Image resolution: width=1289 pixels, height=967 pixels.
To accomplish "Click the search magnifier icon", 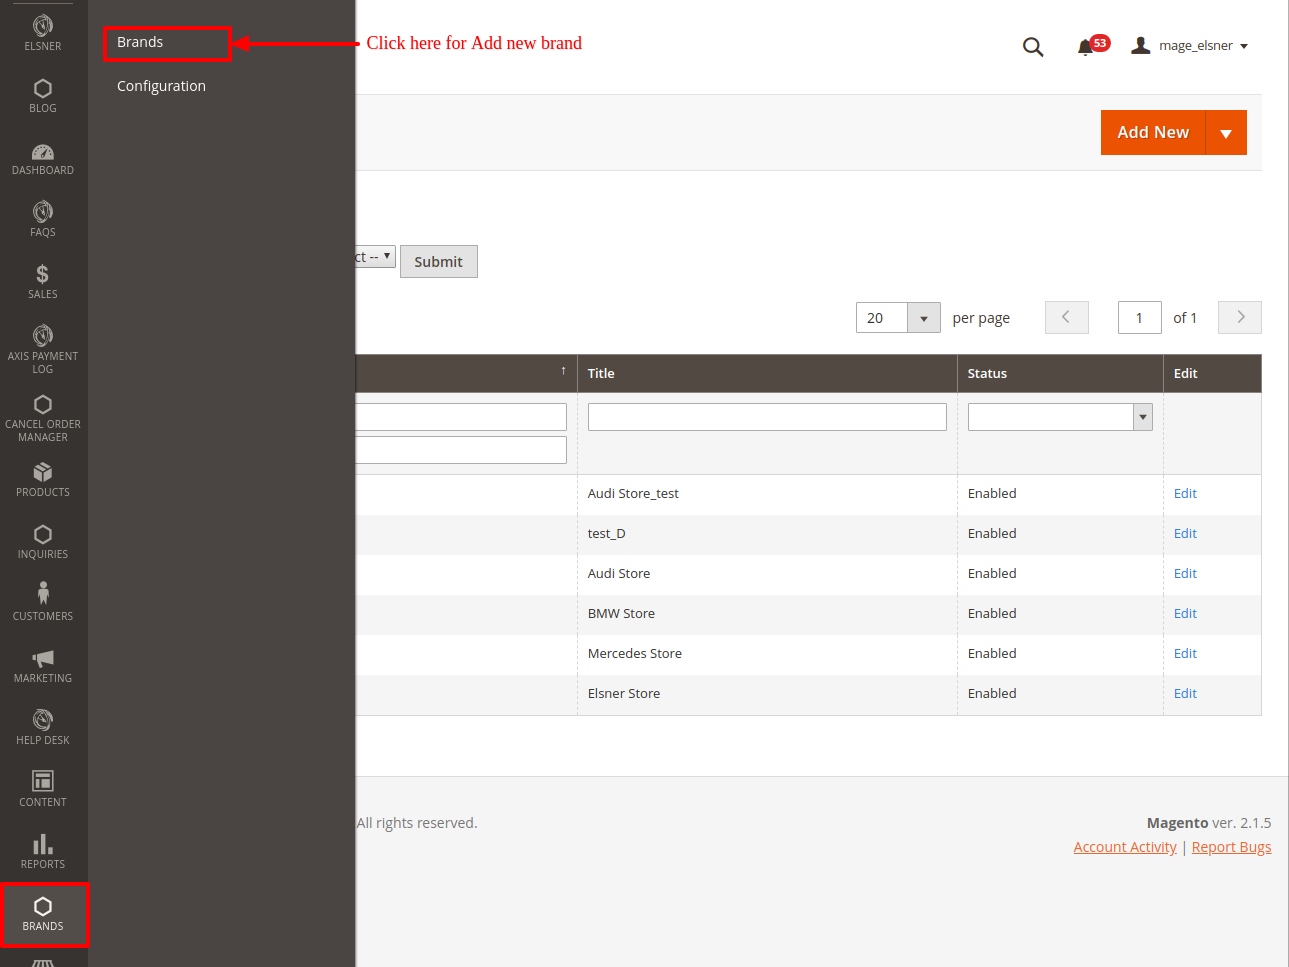I will [x=1033, y=47].
